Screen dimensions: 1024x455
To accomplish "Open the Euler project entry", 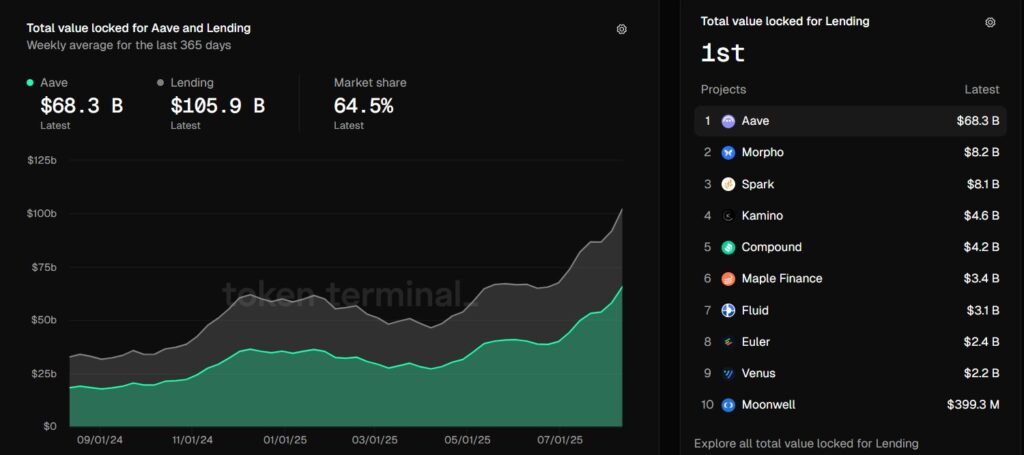I will click(x=850, y=341).
